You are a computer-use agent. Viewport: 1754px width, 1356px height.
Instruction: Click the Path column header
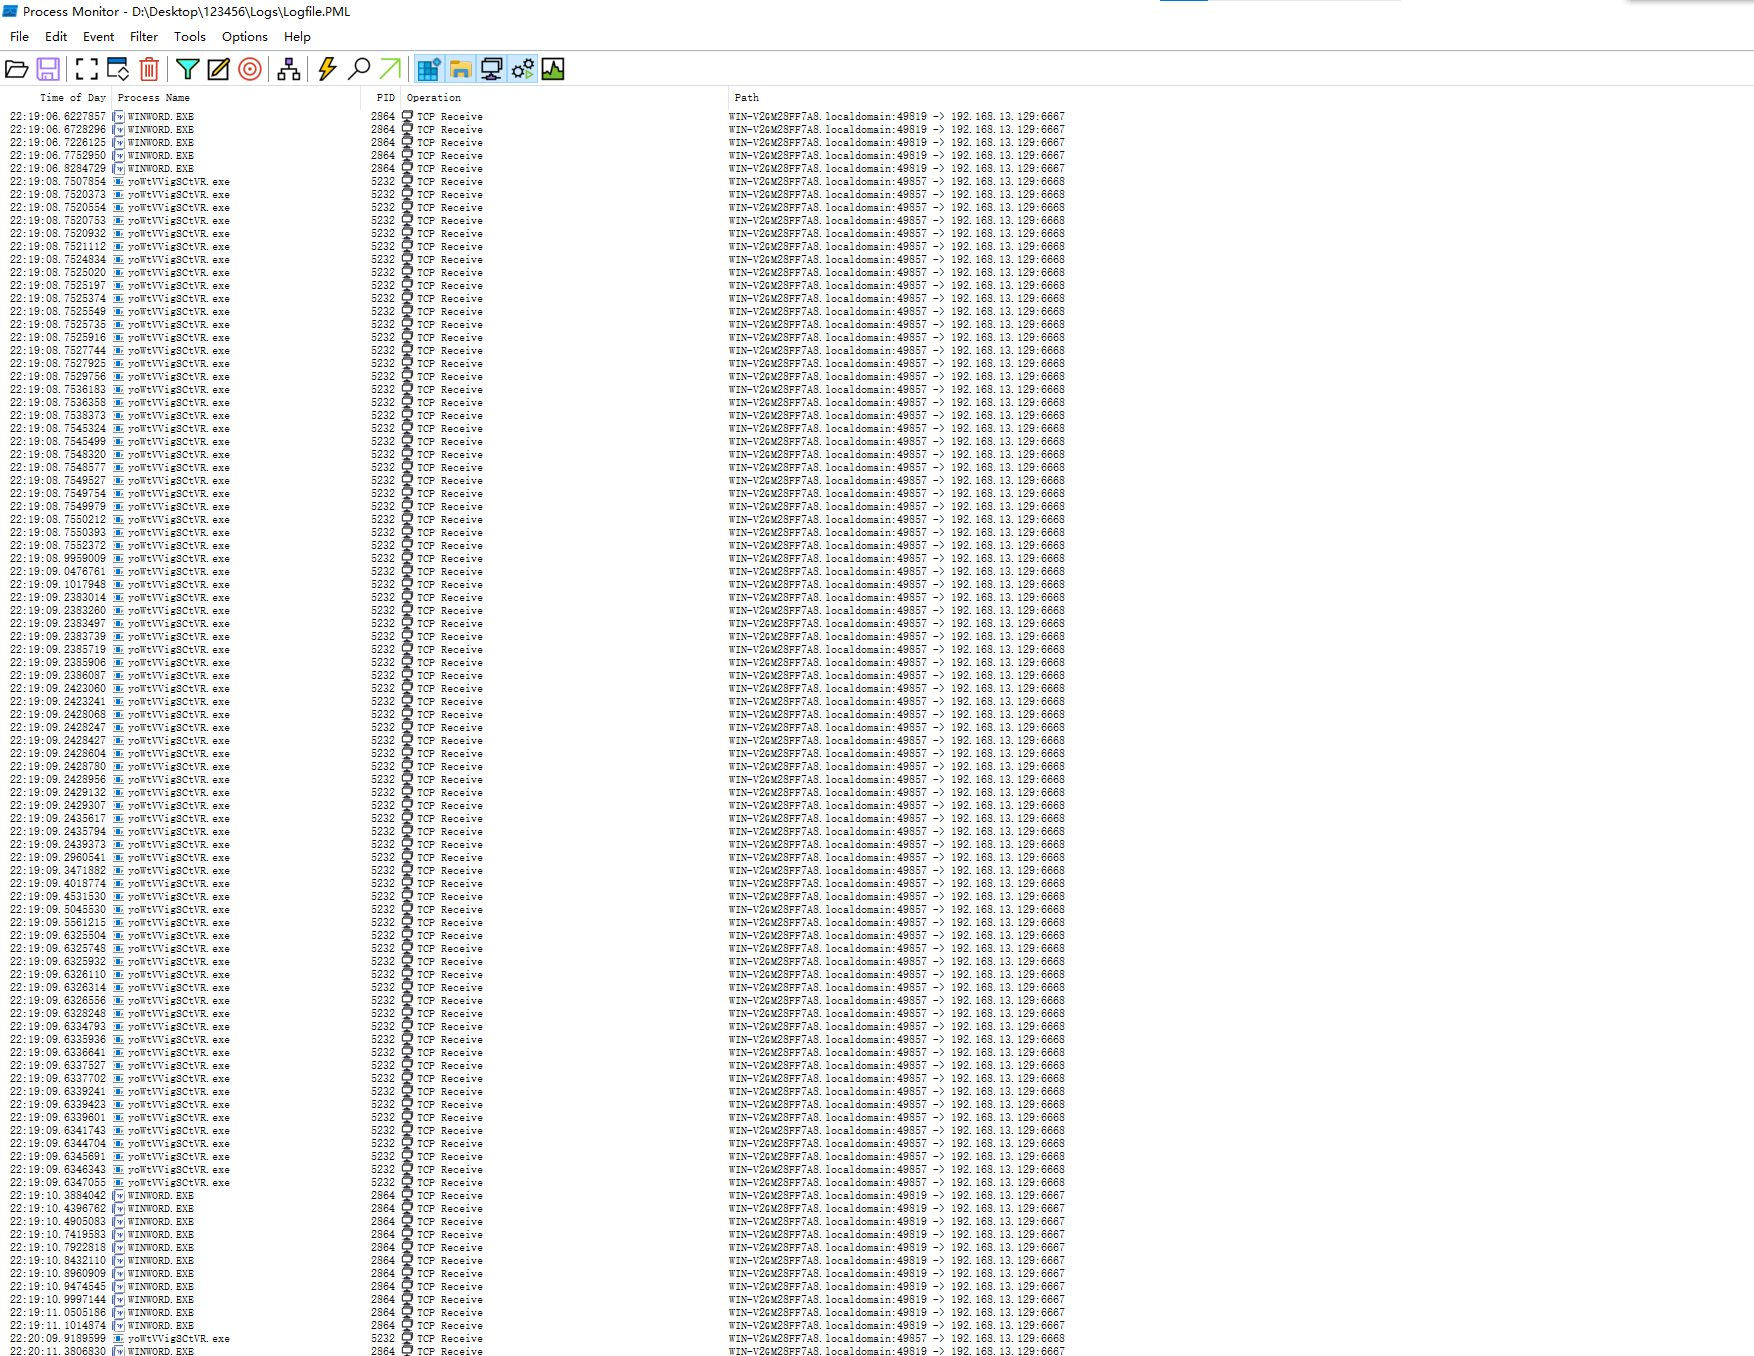(746, 98)
